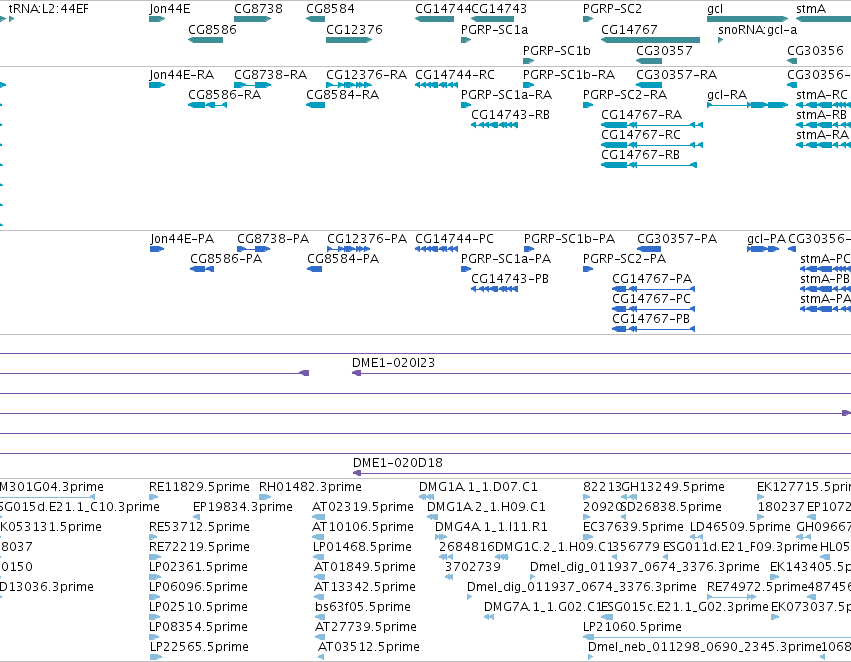Click the PGRP-SC1a gene label
Image resolution: width=851 pixels, height=662 pixels.
pos(494,30)
